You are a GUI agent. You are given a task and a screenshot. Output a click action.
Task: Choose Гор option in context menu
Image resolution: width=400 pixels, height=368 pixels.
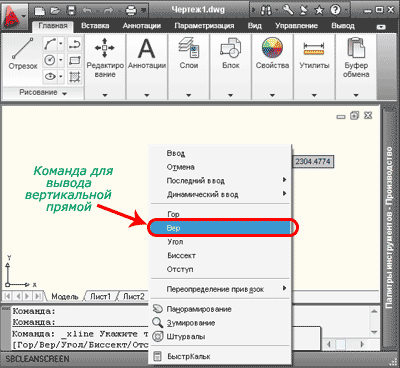[220, 214]
